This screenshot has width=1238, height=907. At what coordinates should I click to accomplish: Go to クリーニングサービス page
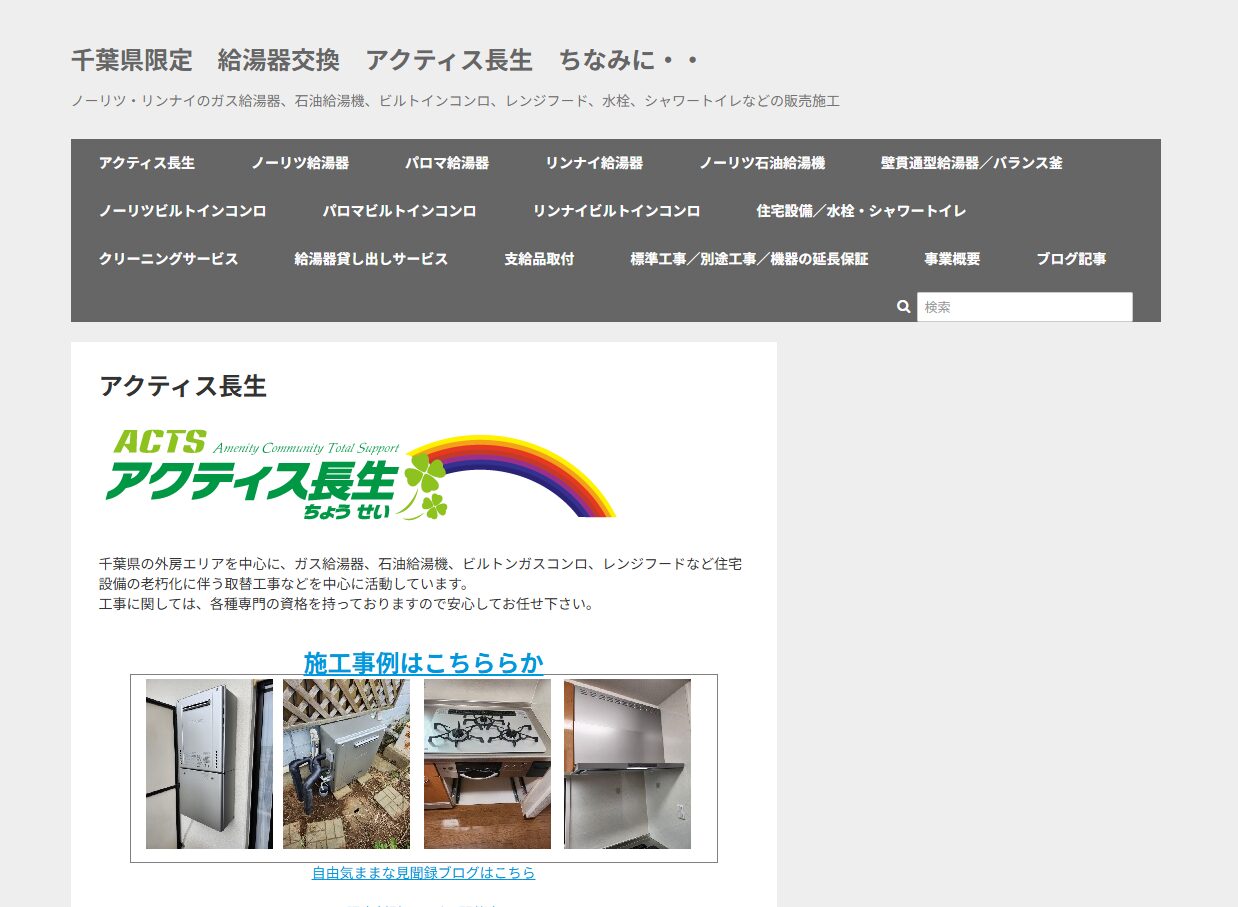(168, 259)
